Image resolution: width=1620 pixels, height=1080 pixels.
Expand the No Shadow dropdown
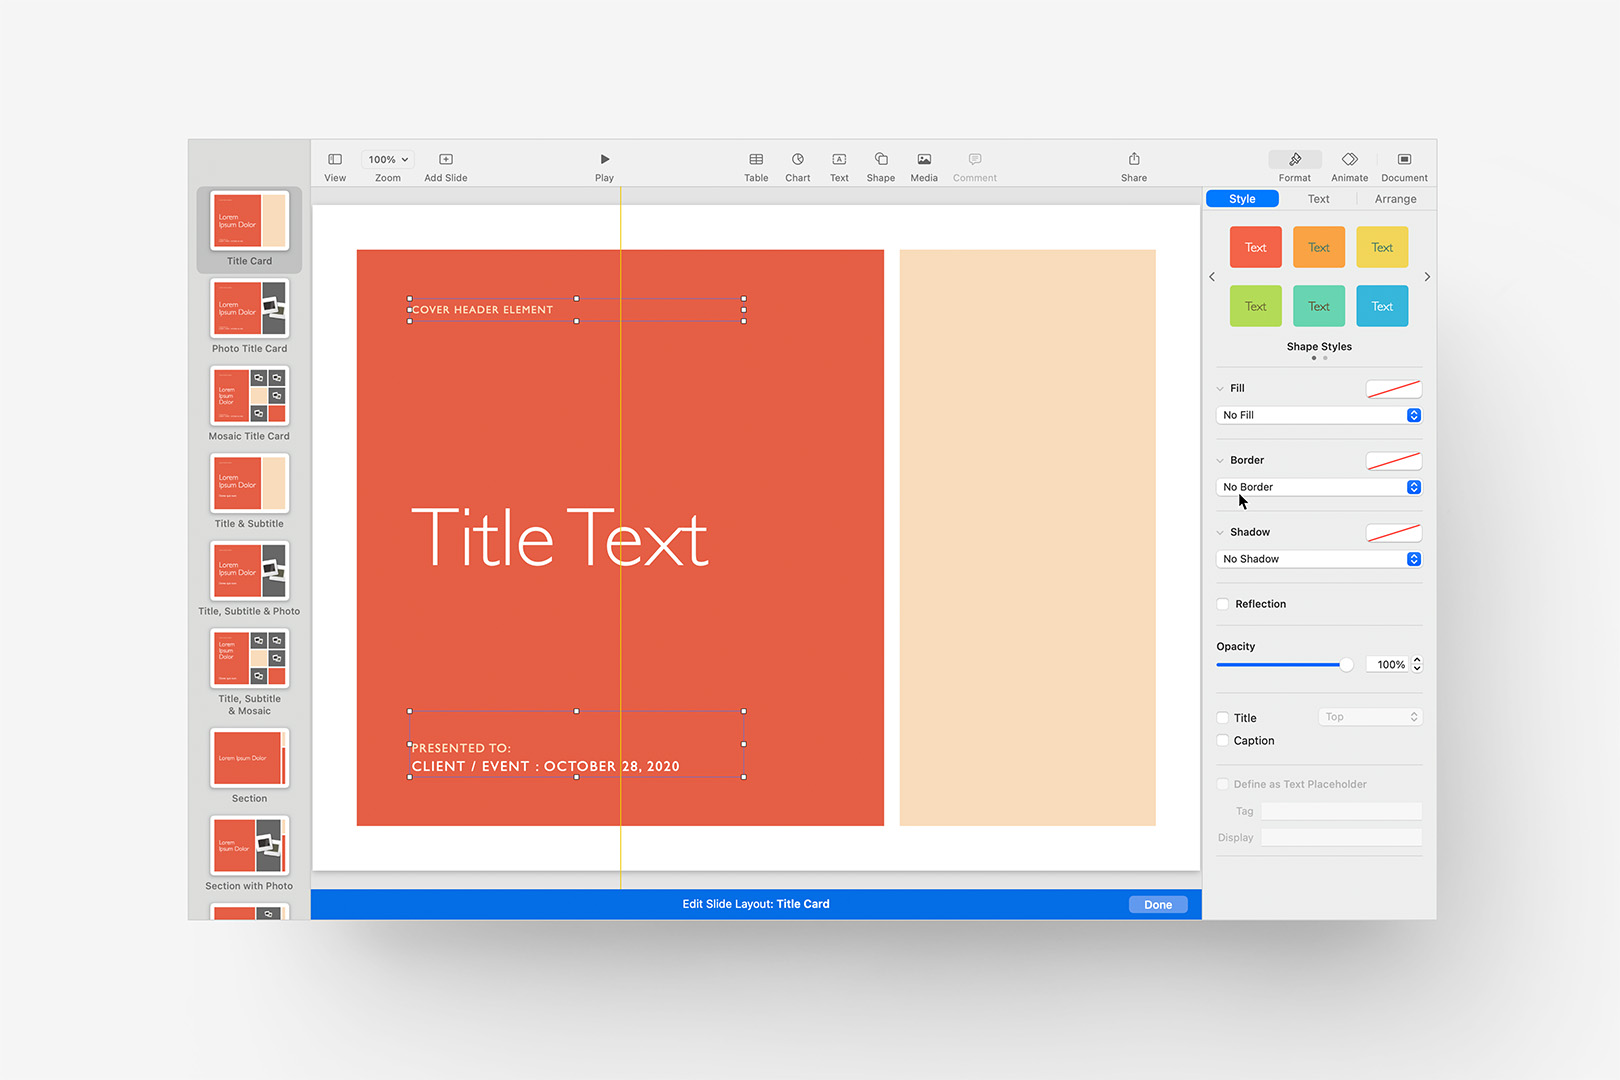point(1318,559)
